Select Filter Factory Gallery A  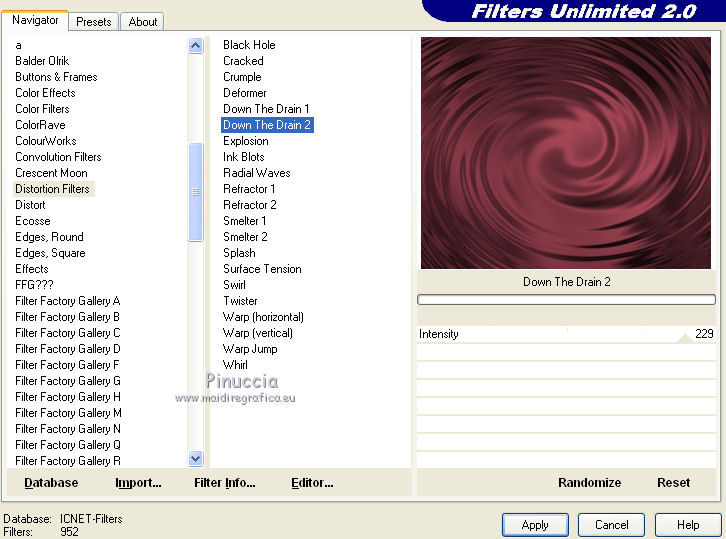pyautogui.click(x=68, y=301)
